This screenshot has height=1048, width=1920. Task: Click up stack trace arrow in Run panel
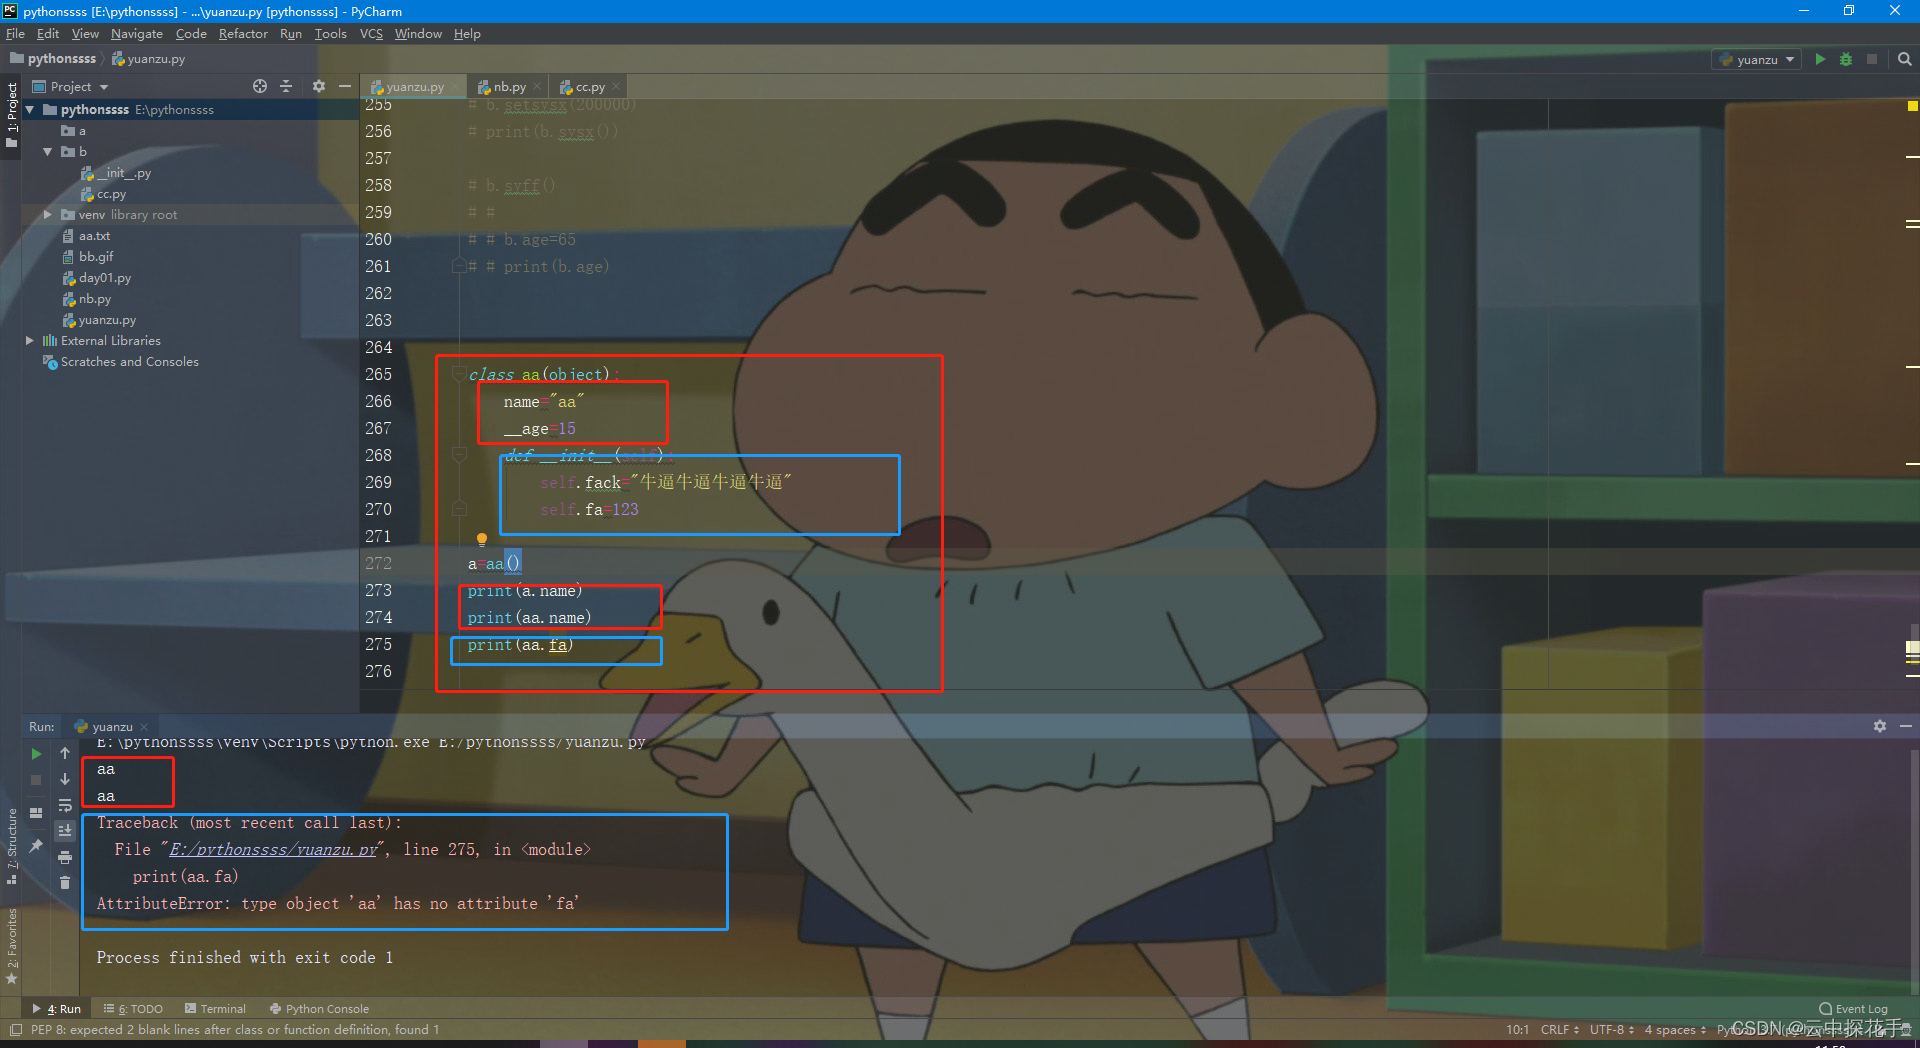[x=65, y=754]
